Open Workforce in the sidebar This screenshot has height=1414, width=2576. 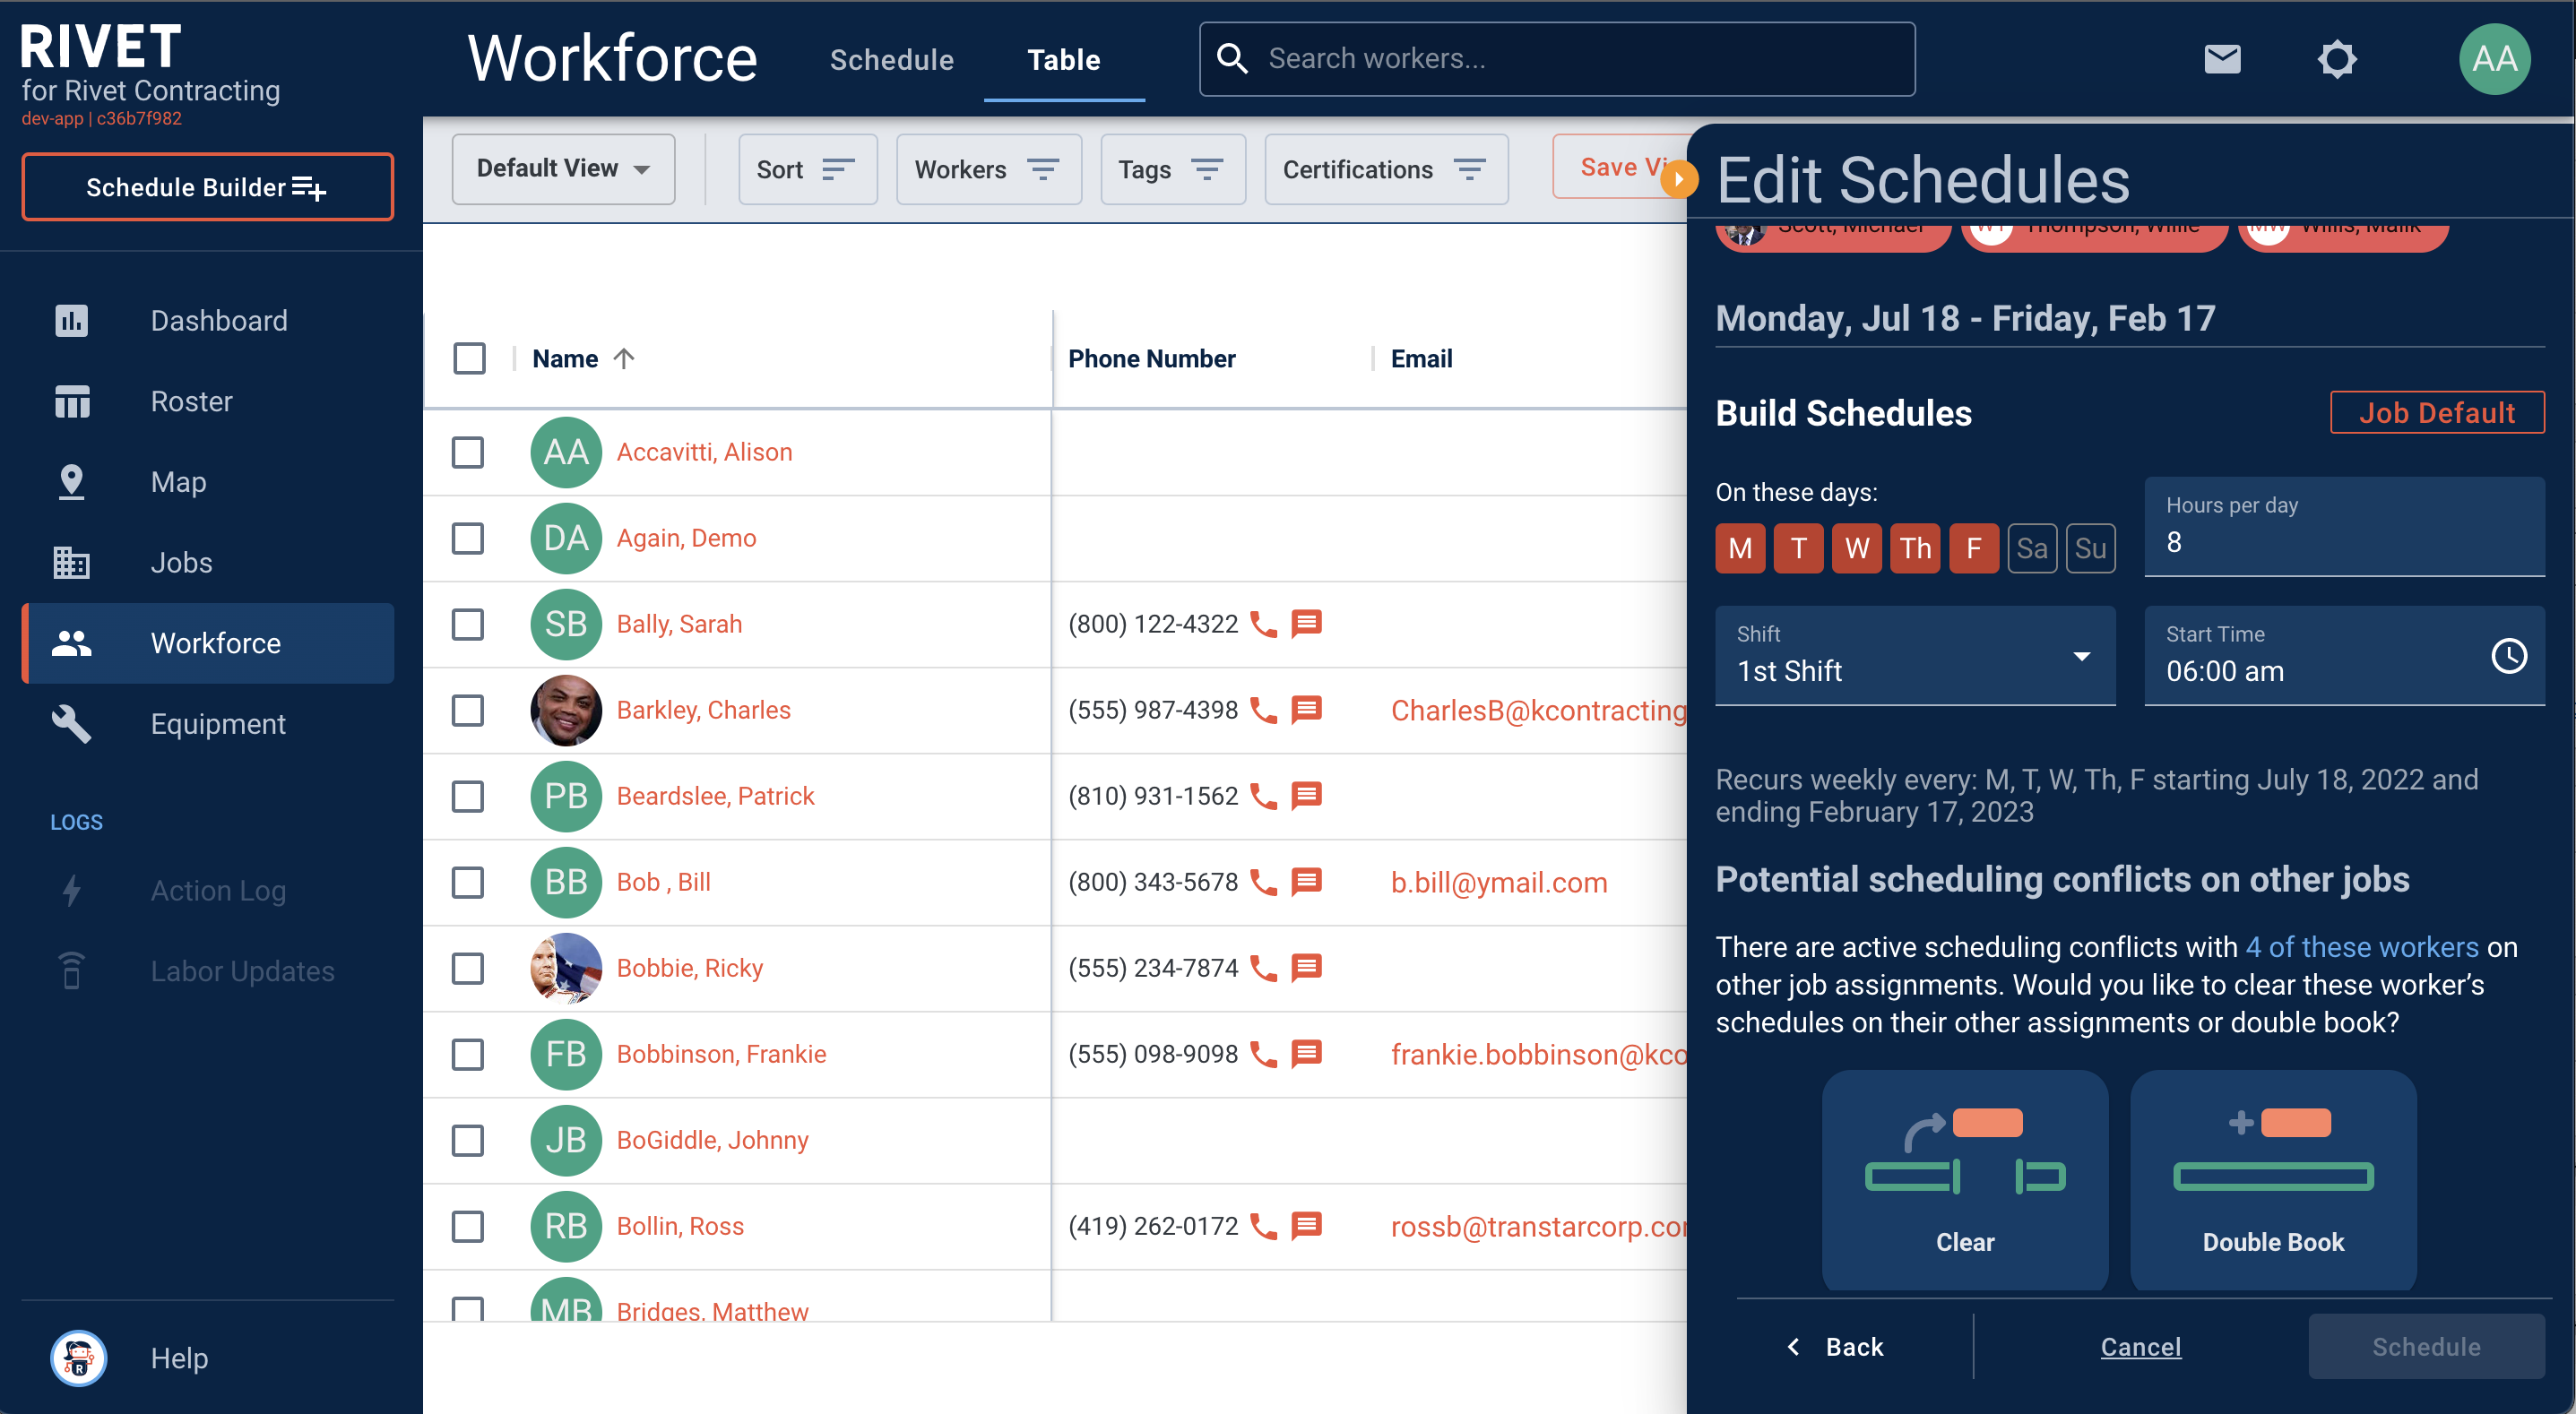click(x=208, y=643)
